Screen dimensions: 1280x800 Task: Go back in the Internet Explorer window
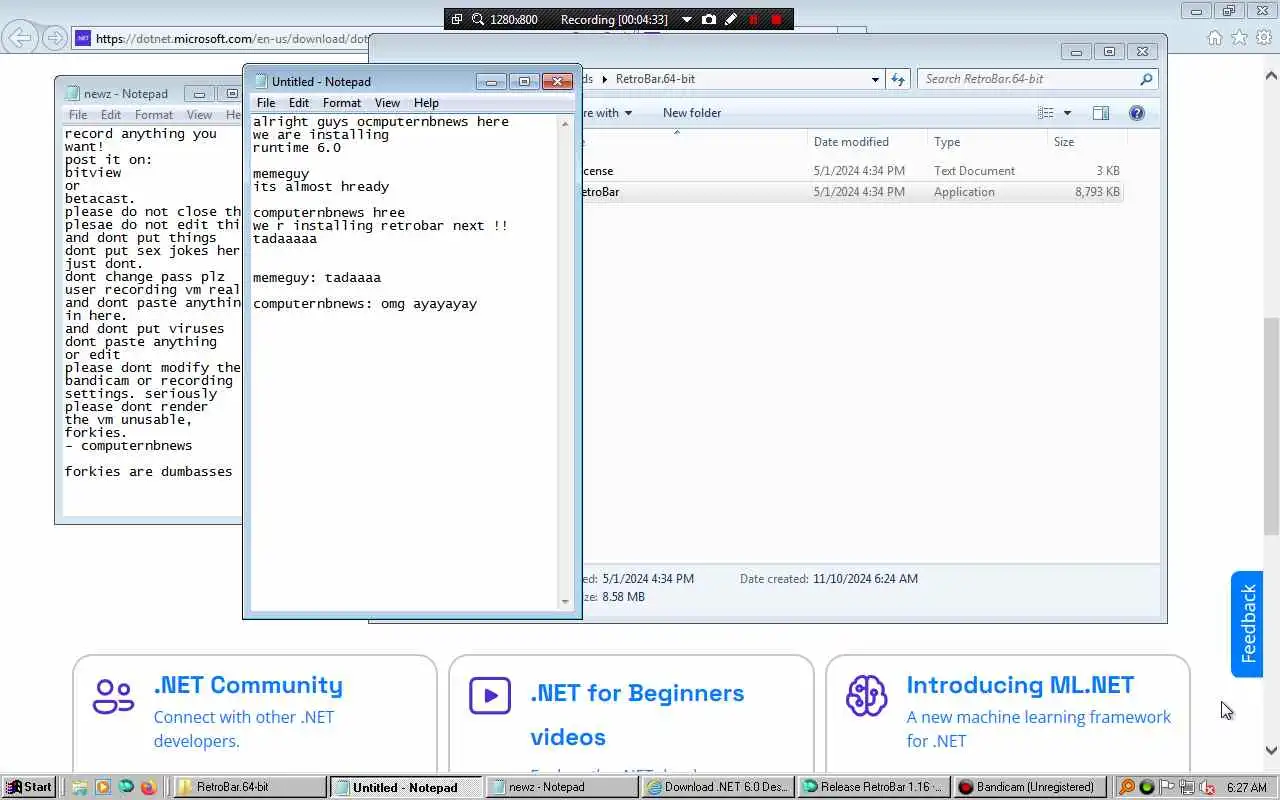(21, 38)
